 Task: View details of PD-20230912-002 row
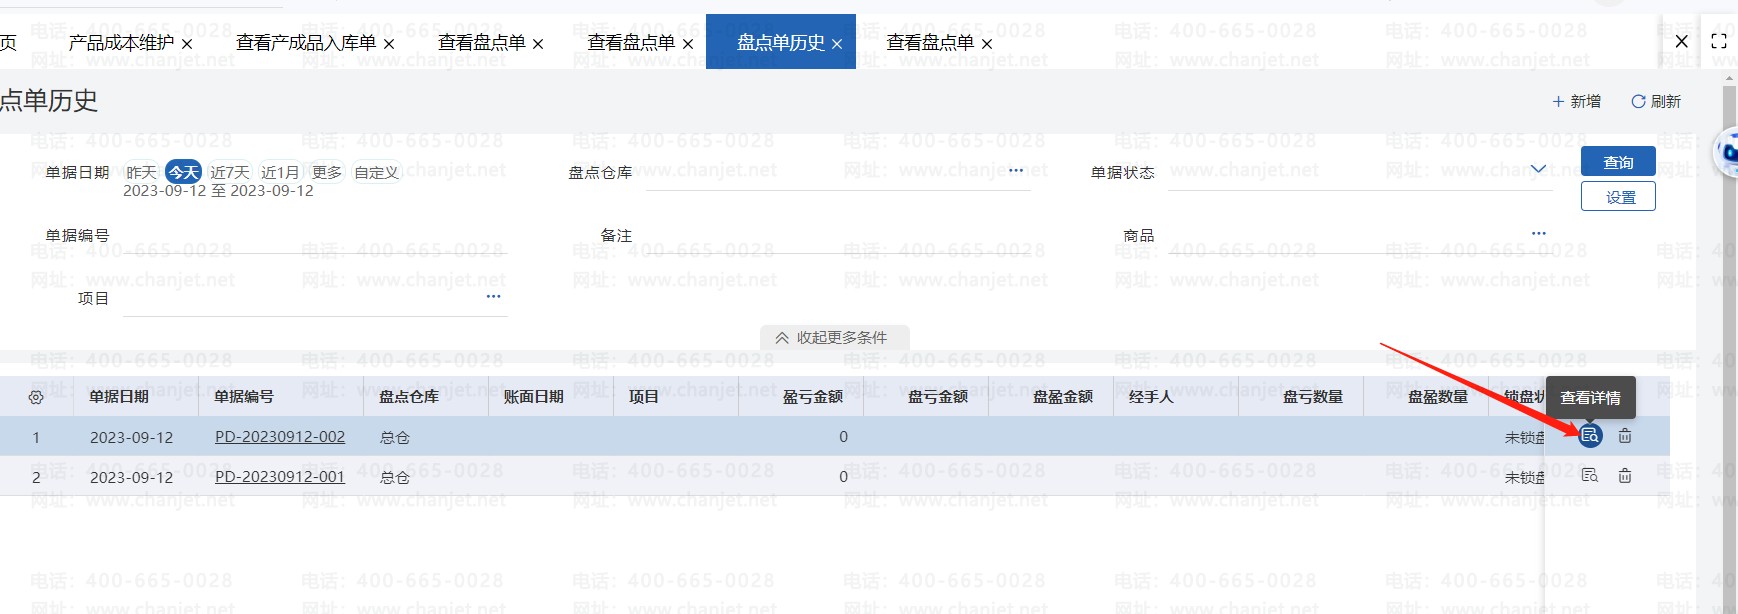(1590, 436)
